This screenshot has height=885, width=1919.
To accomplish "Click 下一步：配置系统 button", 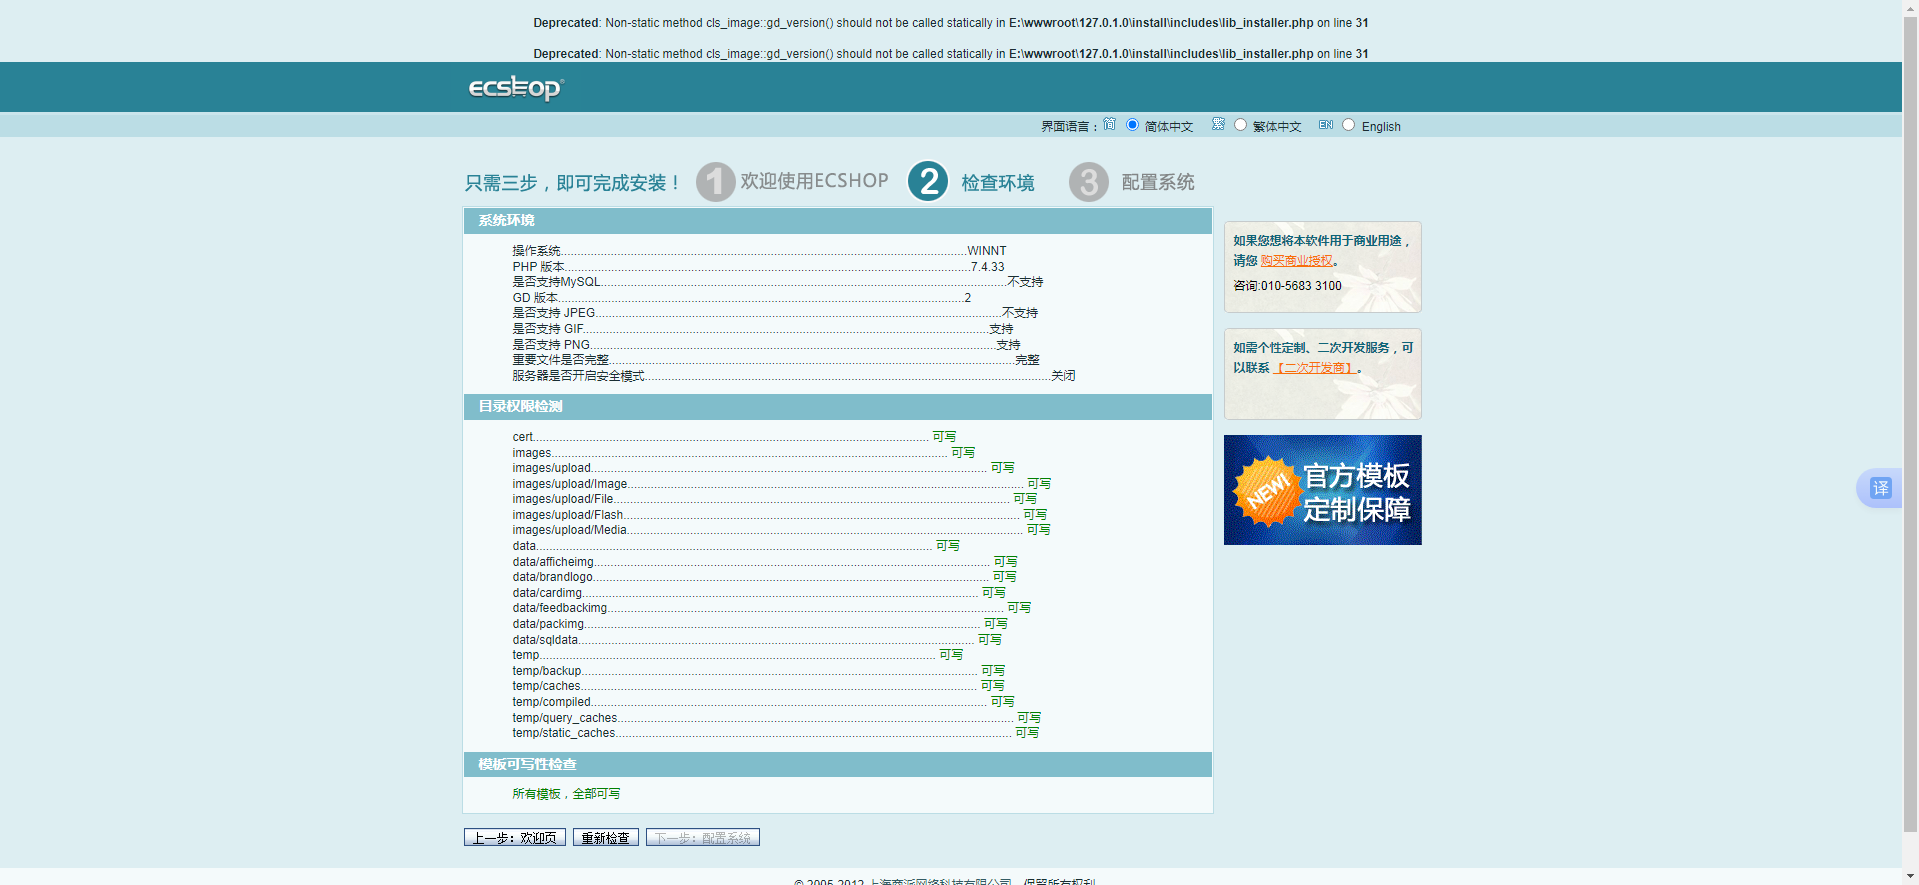I will pos(703,837).
